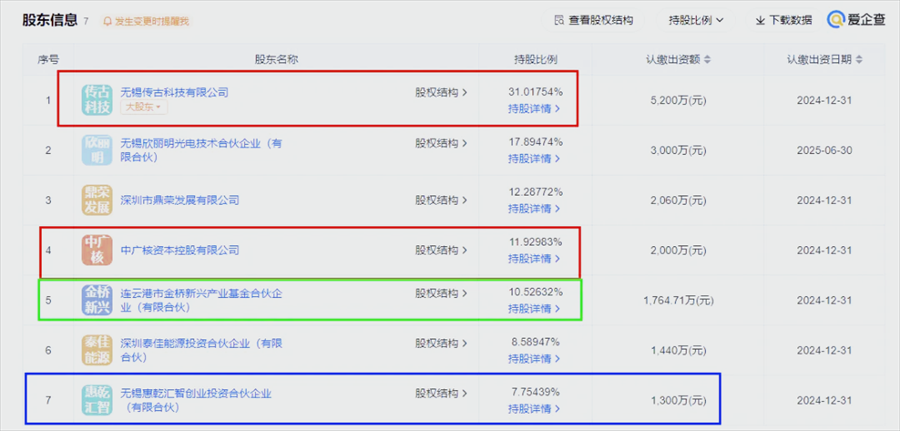900x431 pixels.
Task: Open 股权结构 for 深圳市鼎荣发展
Action: click(x=441, y=200)
